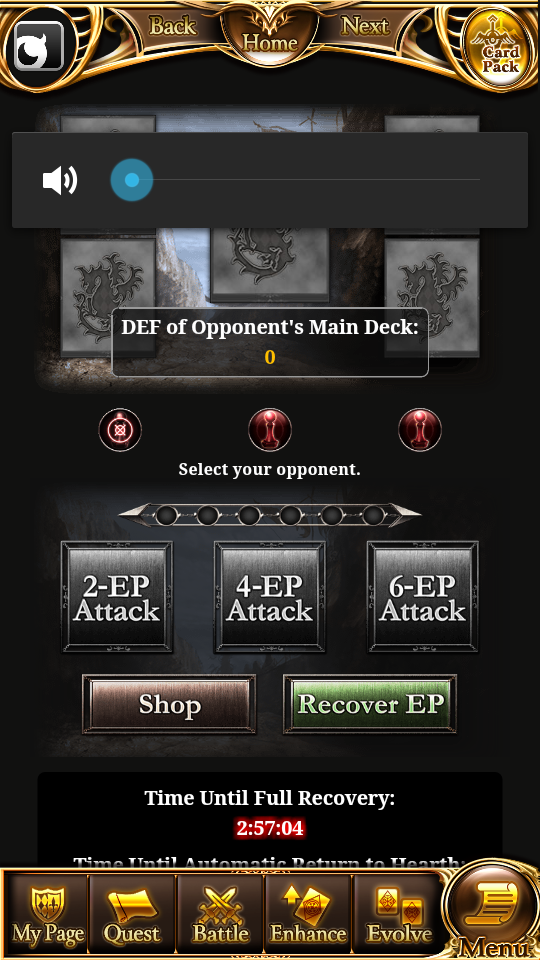
Task: Open the Battle crossed swords tab
Action: pyautogui.click(x=220, y=916)
